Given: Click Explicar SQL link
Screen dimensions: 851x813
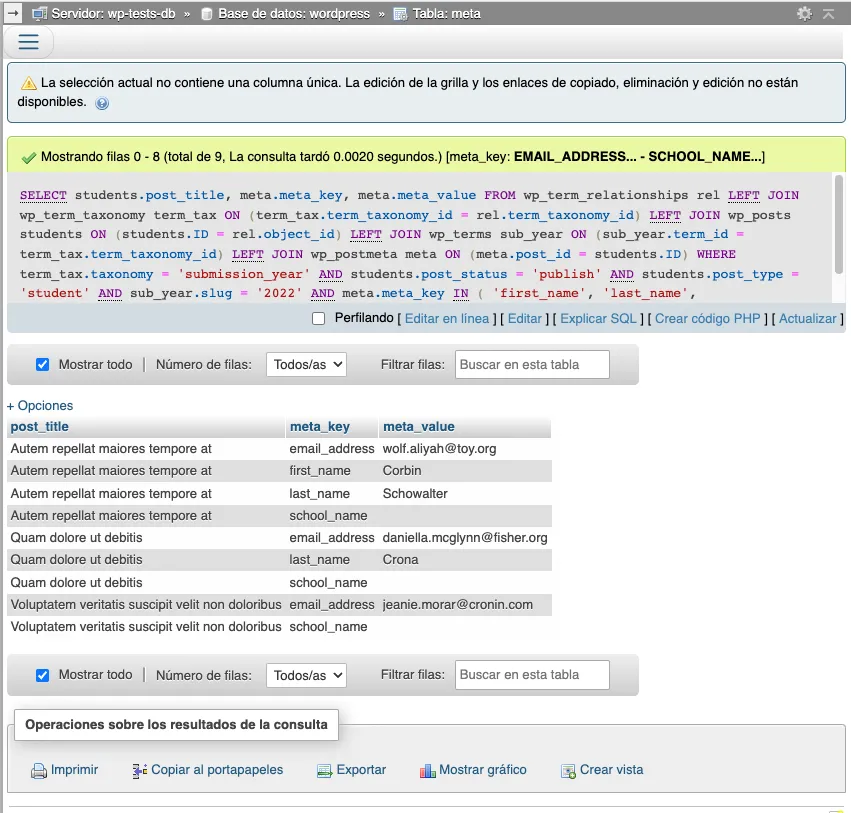Looking at the screenshot, I should (x=598, y=319).
